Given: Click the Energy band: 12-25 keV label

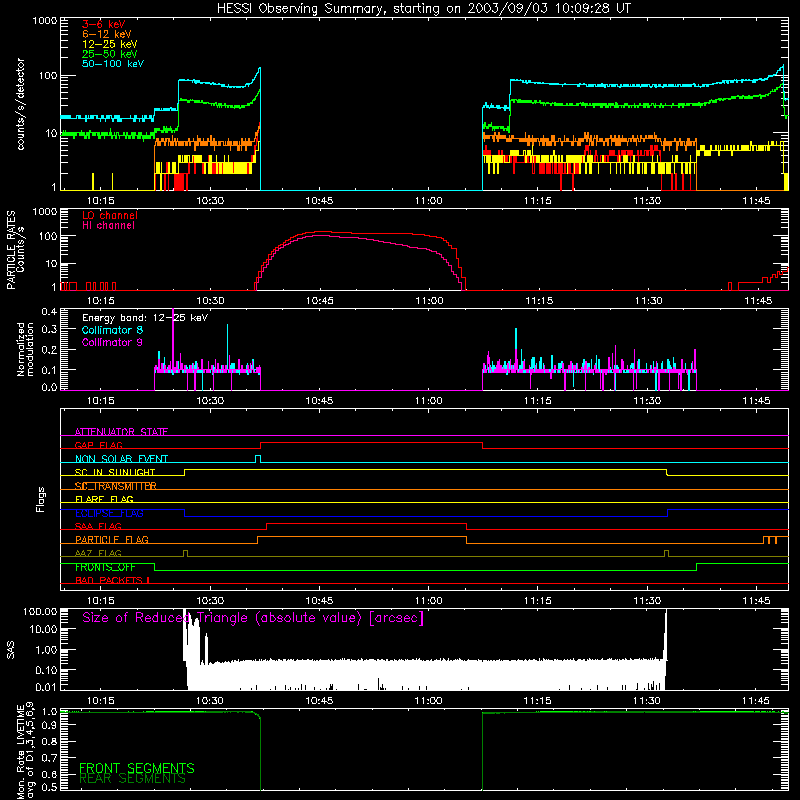Looking at the screenshot, I should (x=145, y=318).
